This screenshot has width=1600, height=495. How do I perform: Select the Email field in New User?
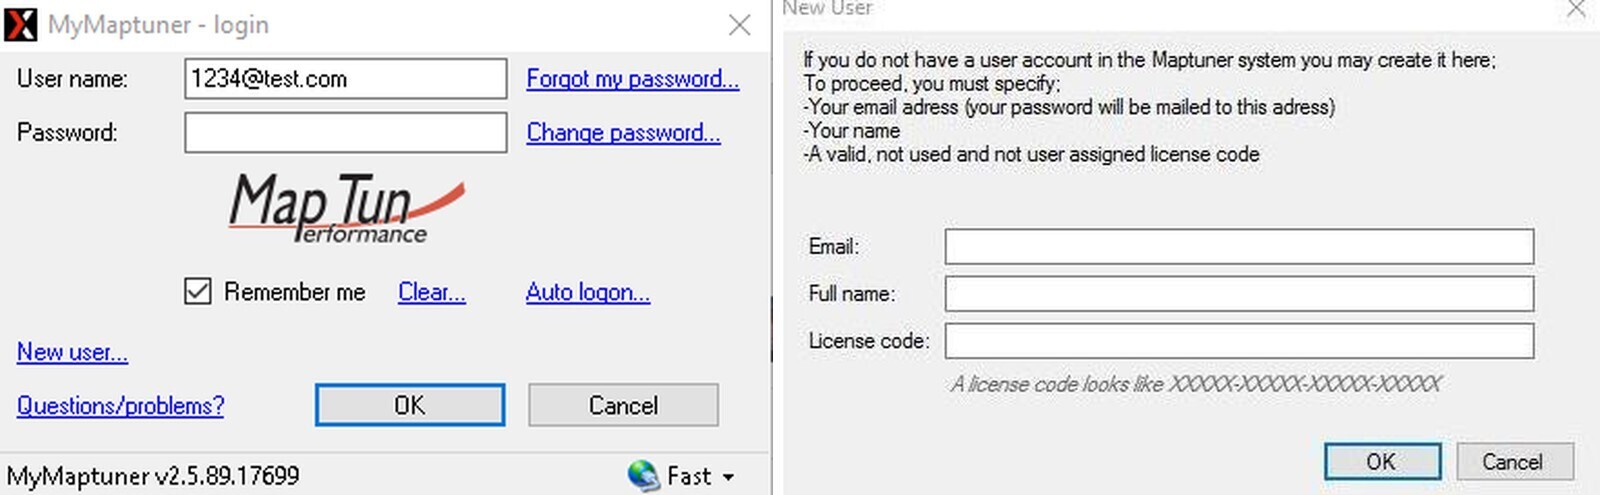pos(1239,246)
